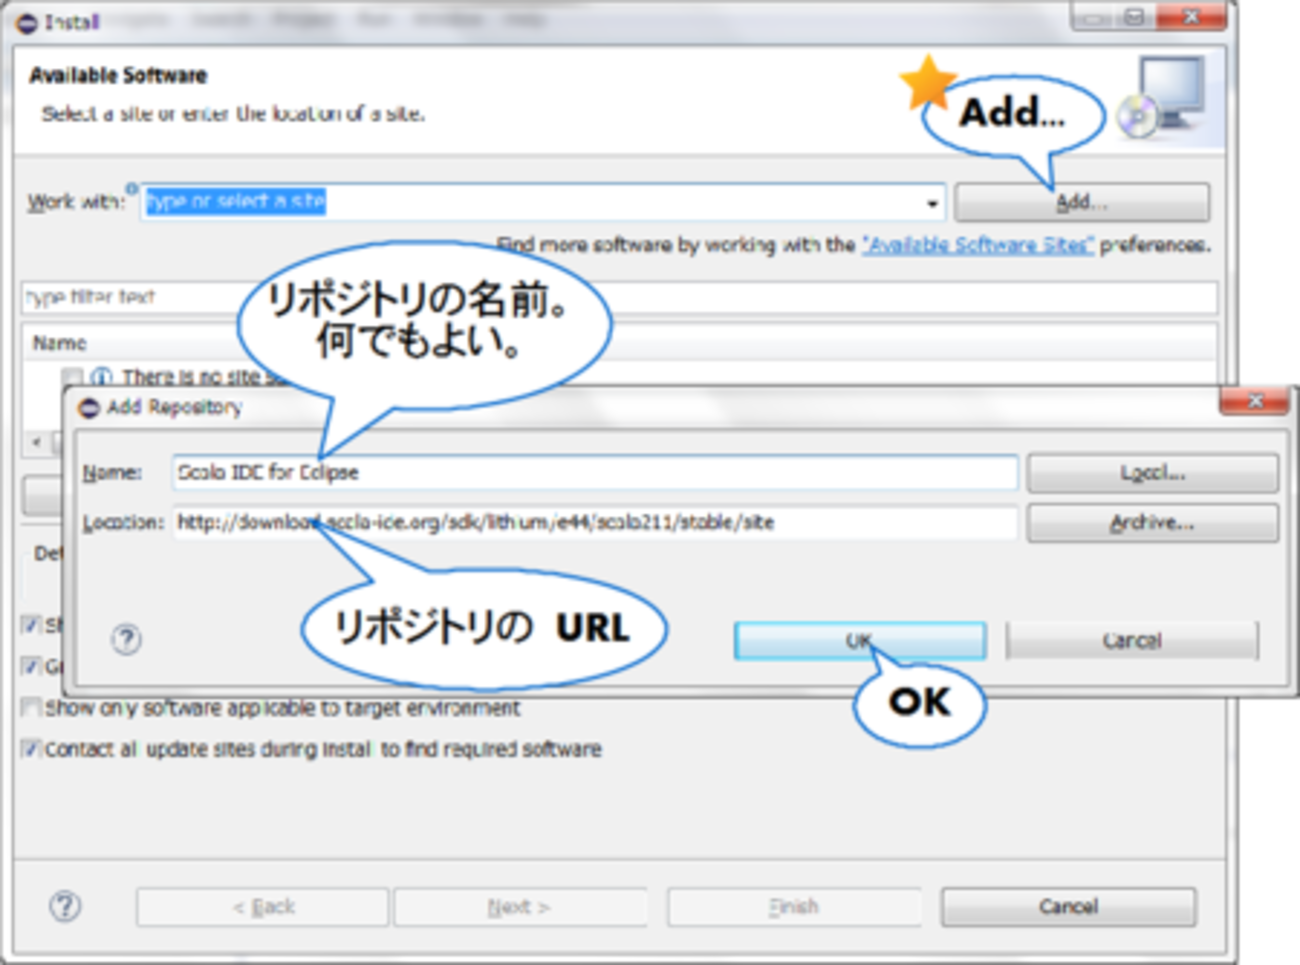Image resolution: width=1300 pixels, height=965 pixels.
Task: Confirm with OK in Add Repository dialog
Action: pyautogui.click(x=860, y=641)
